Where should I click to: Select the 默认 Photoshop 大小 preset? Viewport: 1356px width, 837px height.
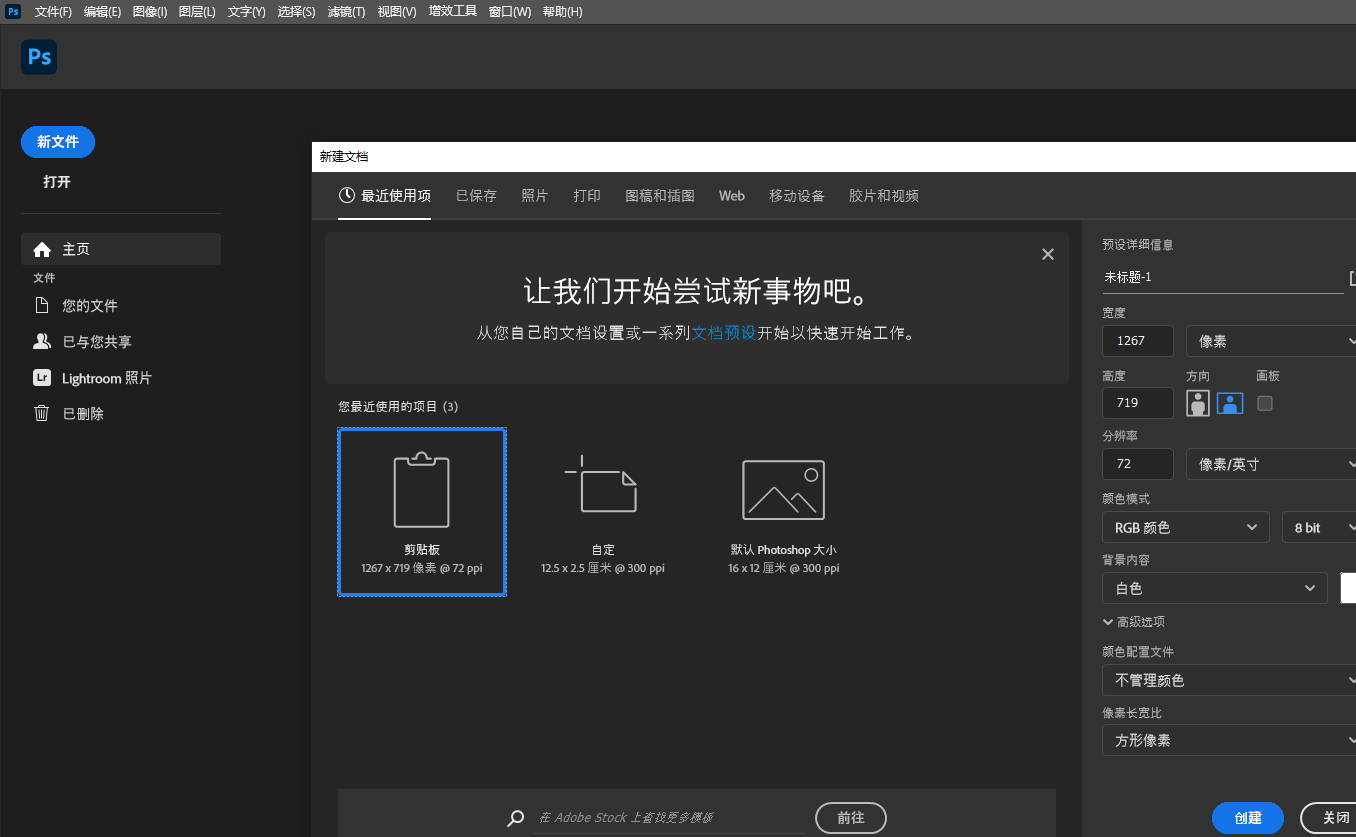tap(783, 512)
